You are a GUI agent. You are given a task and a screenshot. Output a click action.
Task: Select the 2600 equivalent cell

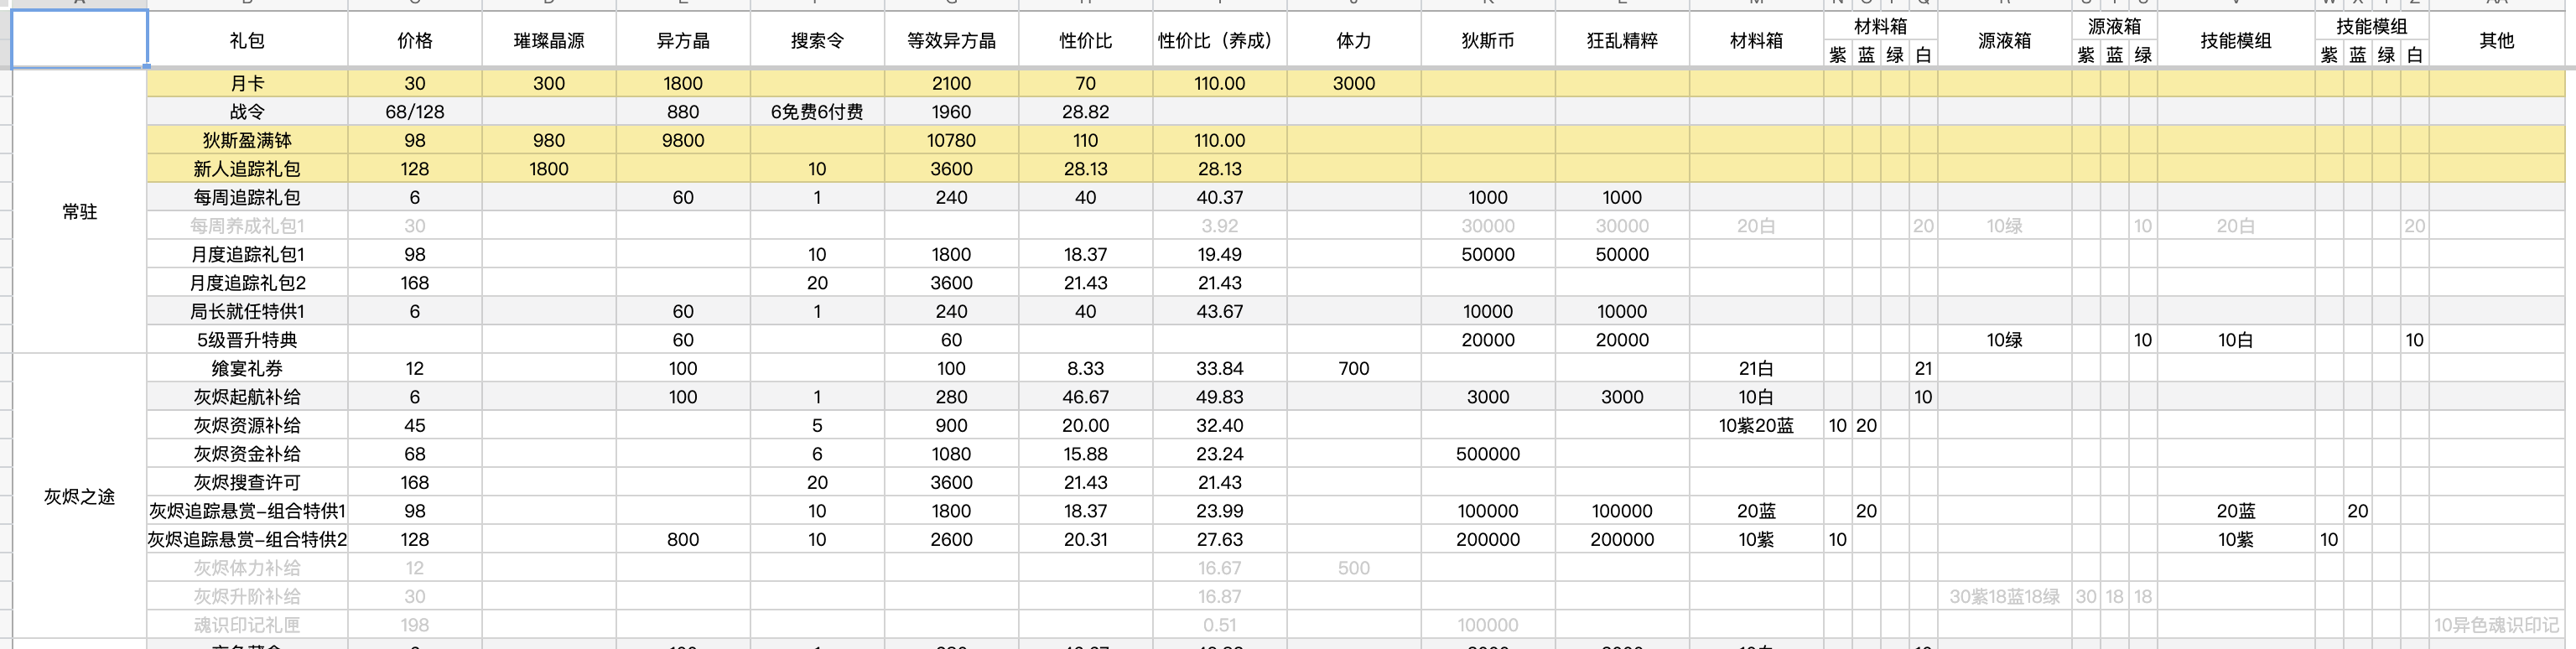click(x=951, y=539)
